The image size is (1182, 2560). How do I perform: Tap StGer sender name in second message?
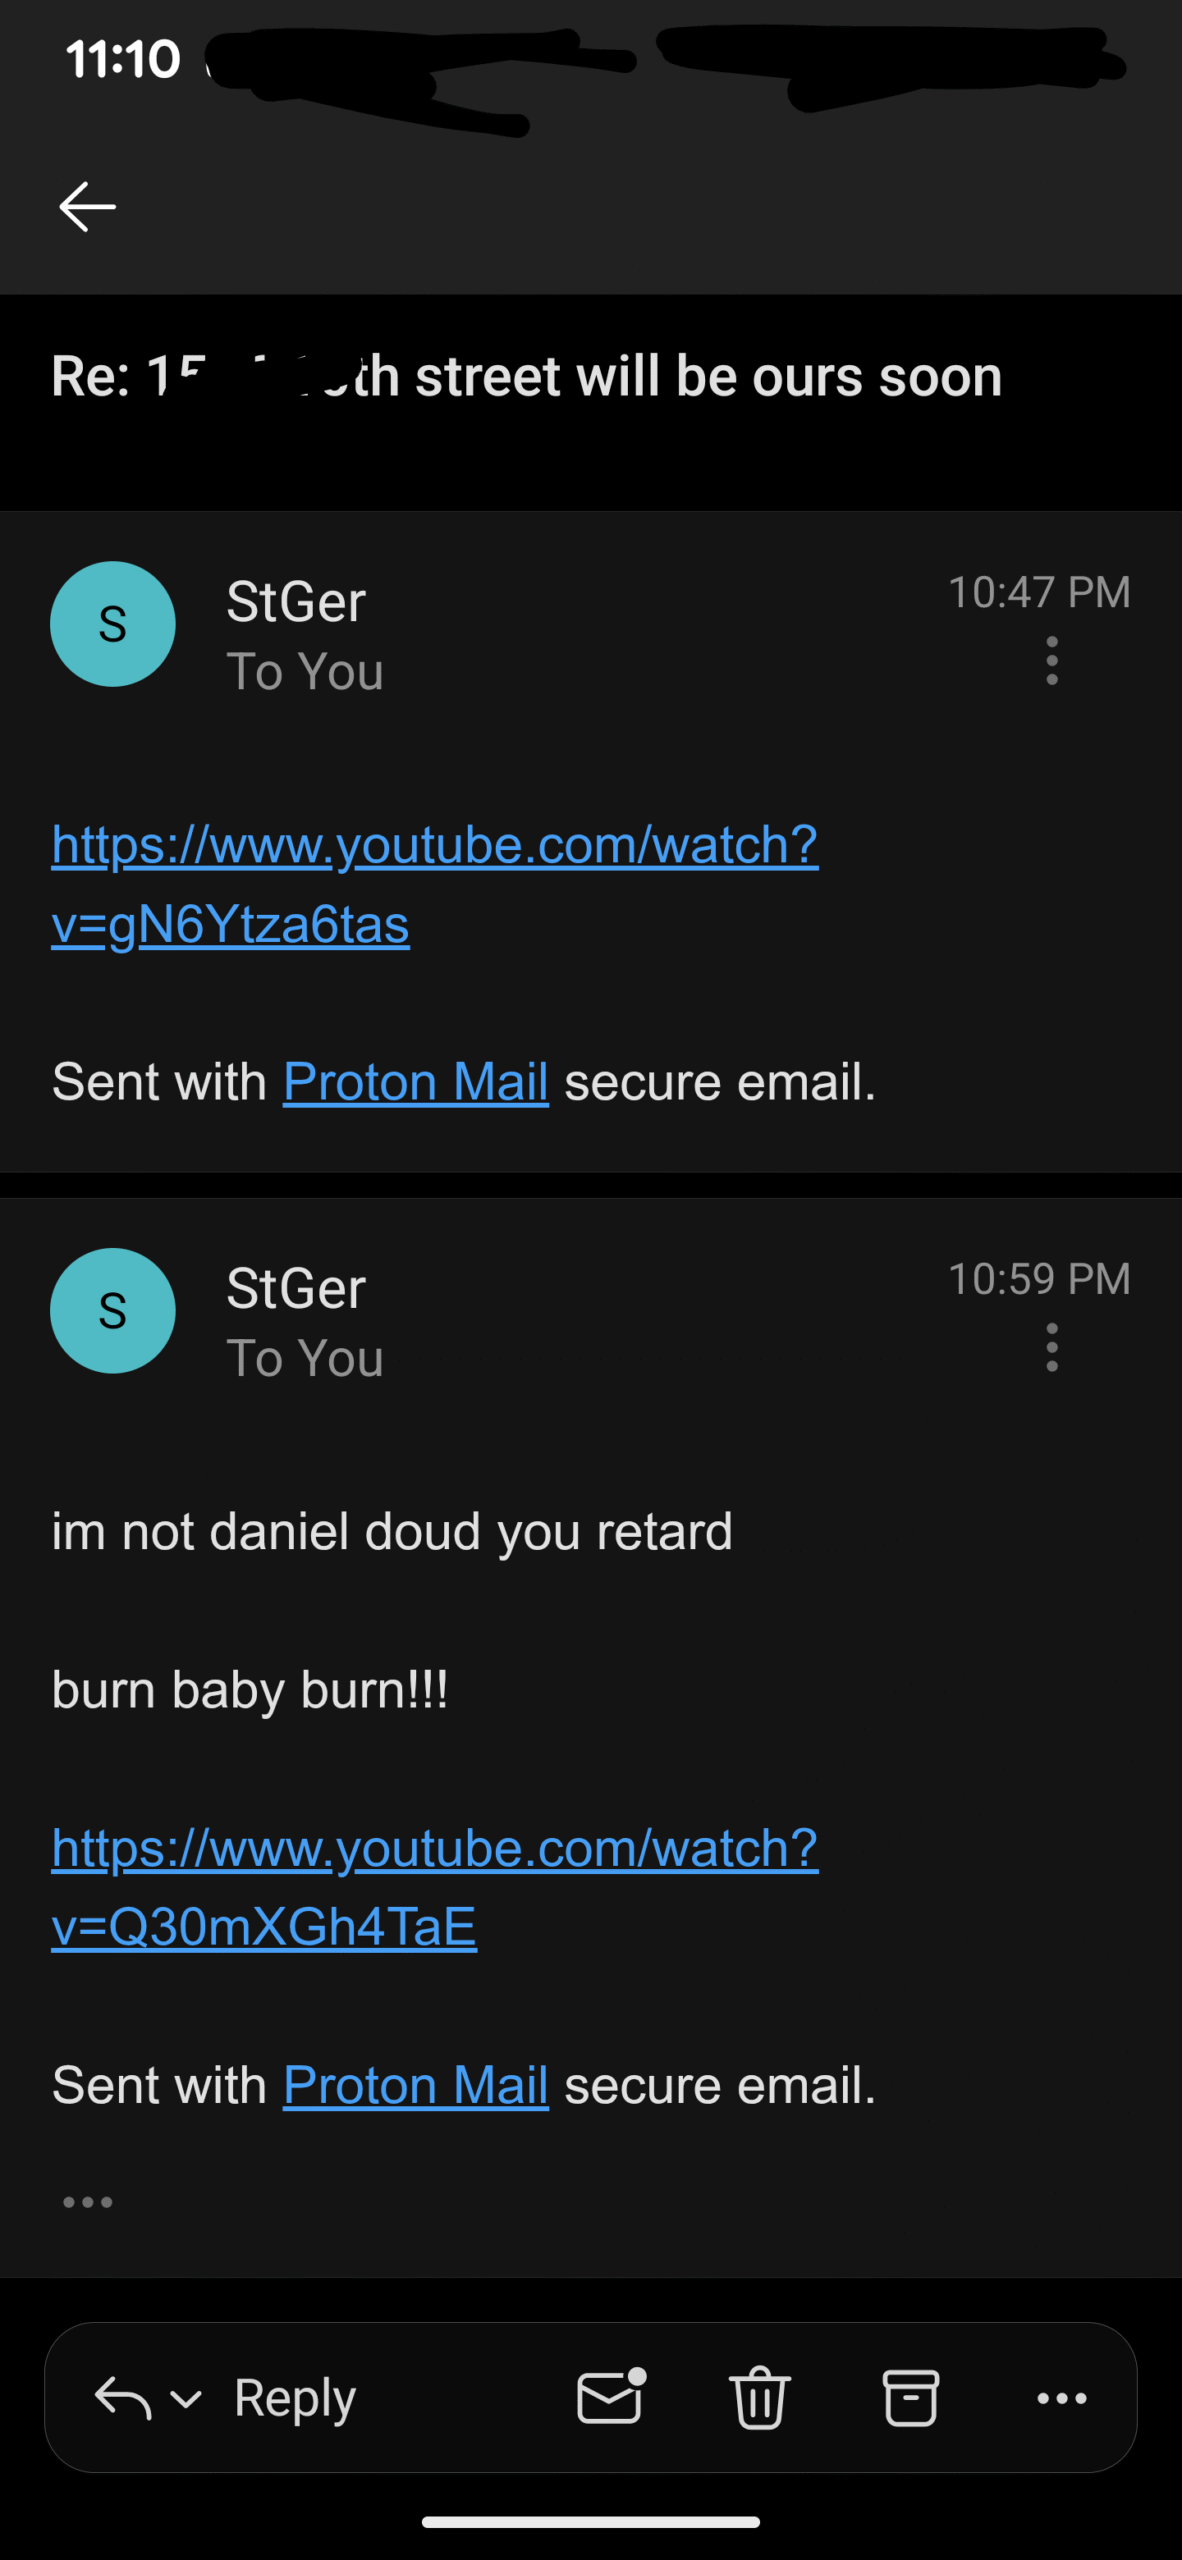coord(296,1288)
